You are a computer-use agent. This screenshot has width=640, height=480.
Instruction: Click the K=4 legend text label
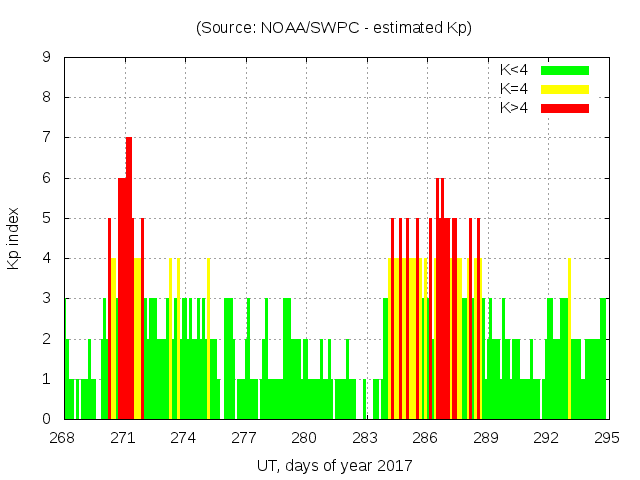pos(514,89)
